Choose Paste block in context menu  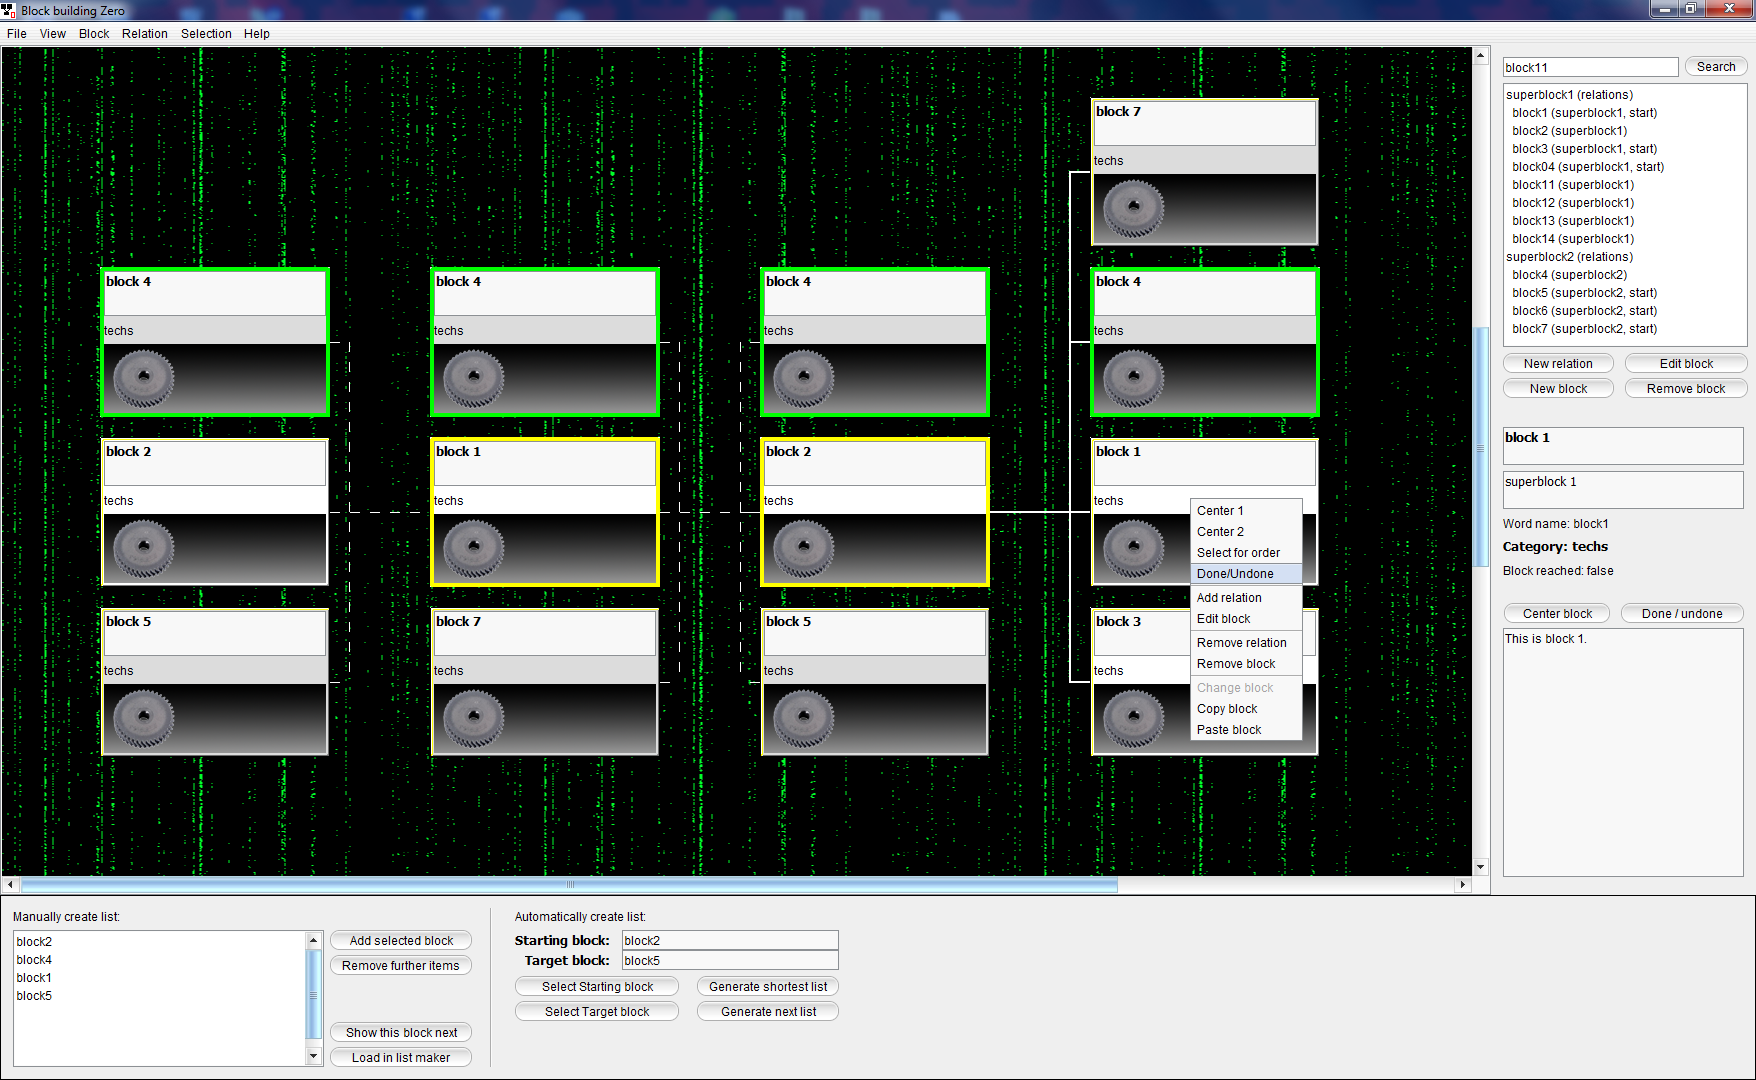tap(1246, 730)
